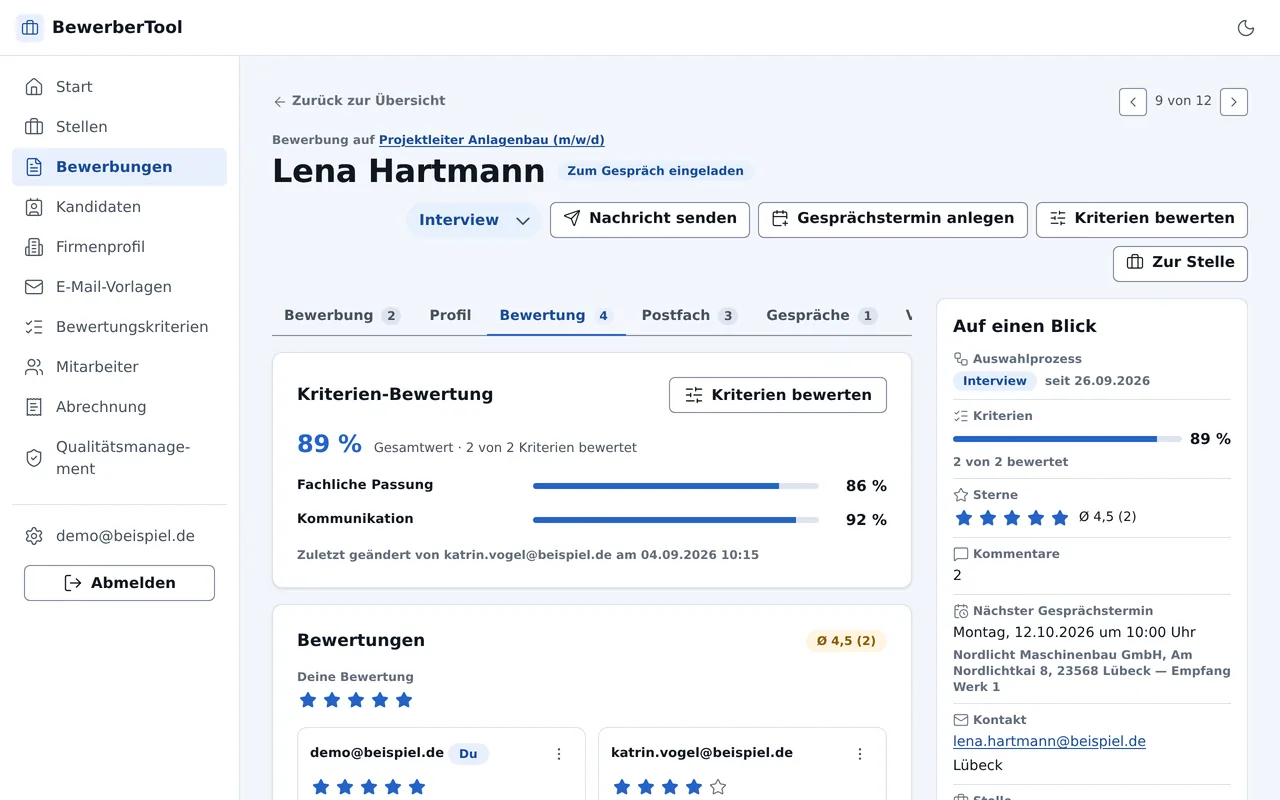
Task: Set your rating to the first star
Action: (308, 700)
